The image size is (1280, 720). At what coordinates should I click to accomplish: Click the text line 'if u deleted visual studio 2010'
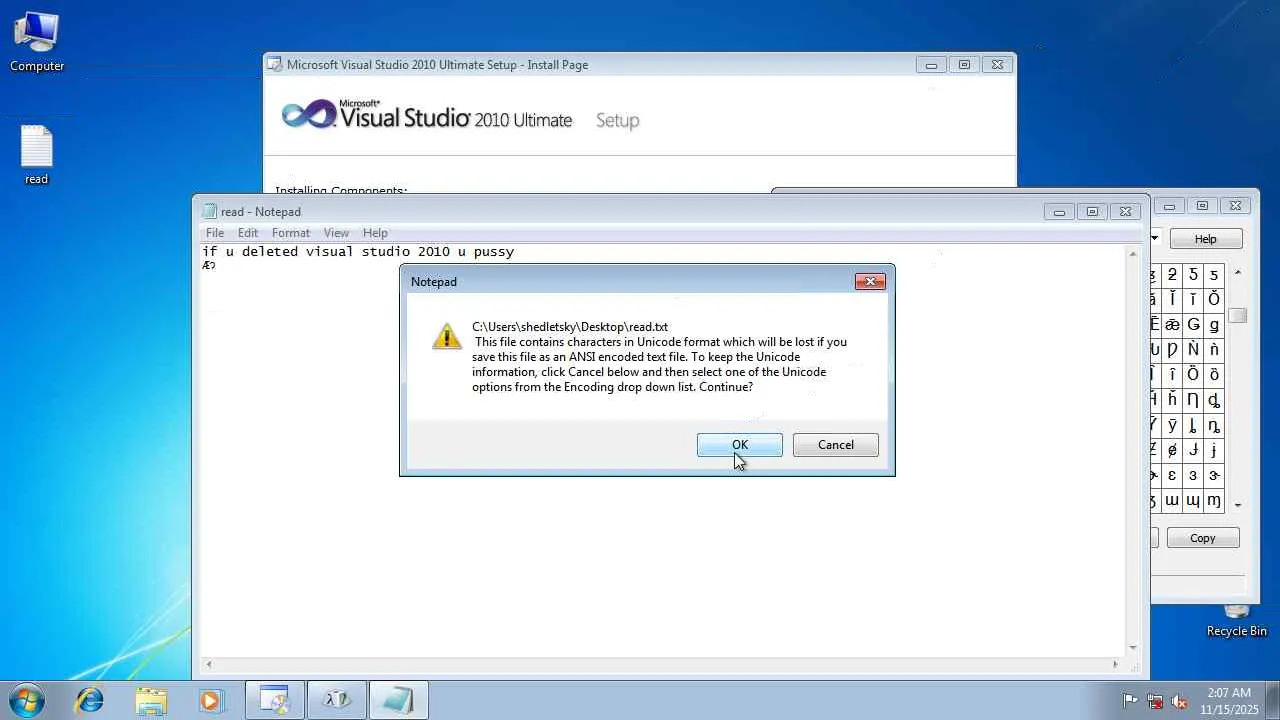click(x=326, y=252)
